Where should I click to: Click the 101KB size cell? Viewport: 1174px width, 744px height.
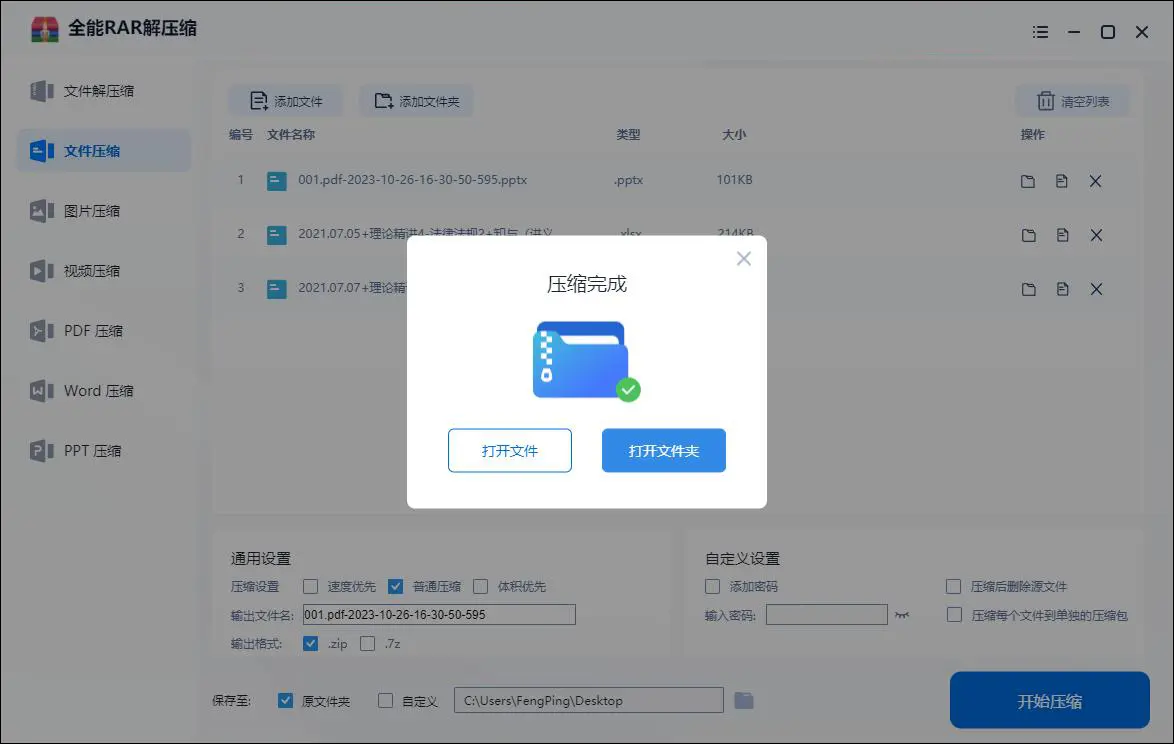[734, 180]
